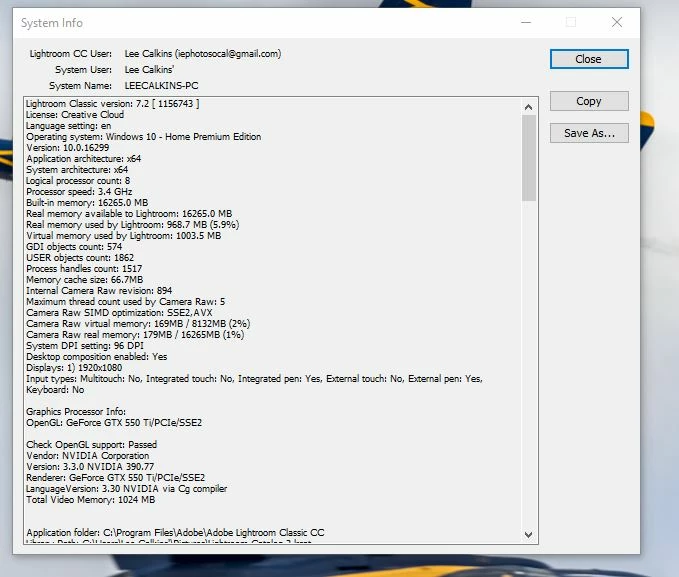This screenshot has width=679, height=577.
Task: Click the Real memory available to Lightroom line
Action: point(129,214)
